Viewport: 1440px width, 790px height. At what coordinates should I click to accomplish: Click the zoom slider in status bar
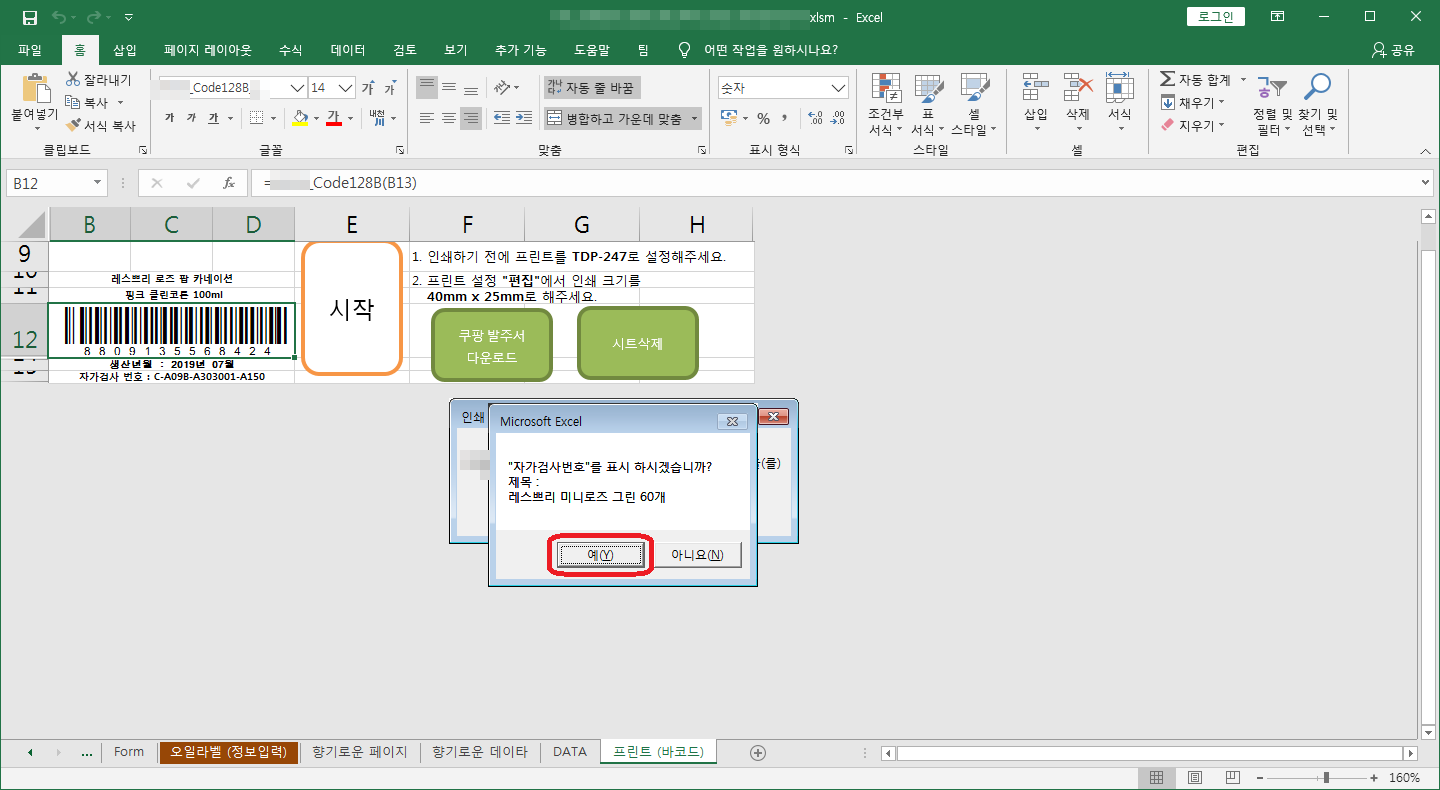(1326, 777)
